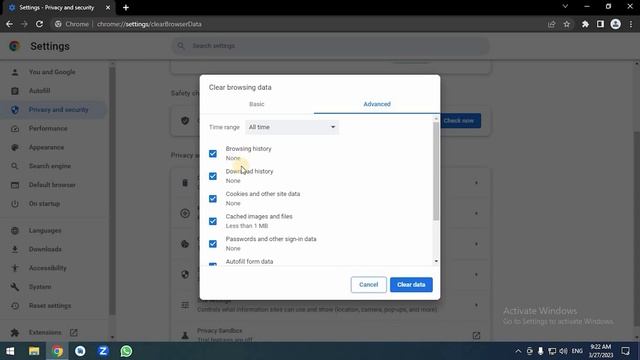Open the Time range dropdown
Image resolution: width=640 pixels, height=360 pixels.
[291, 127]
